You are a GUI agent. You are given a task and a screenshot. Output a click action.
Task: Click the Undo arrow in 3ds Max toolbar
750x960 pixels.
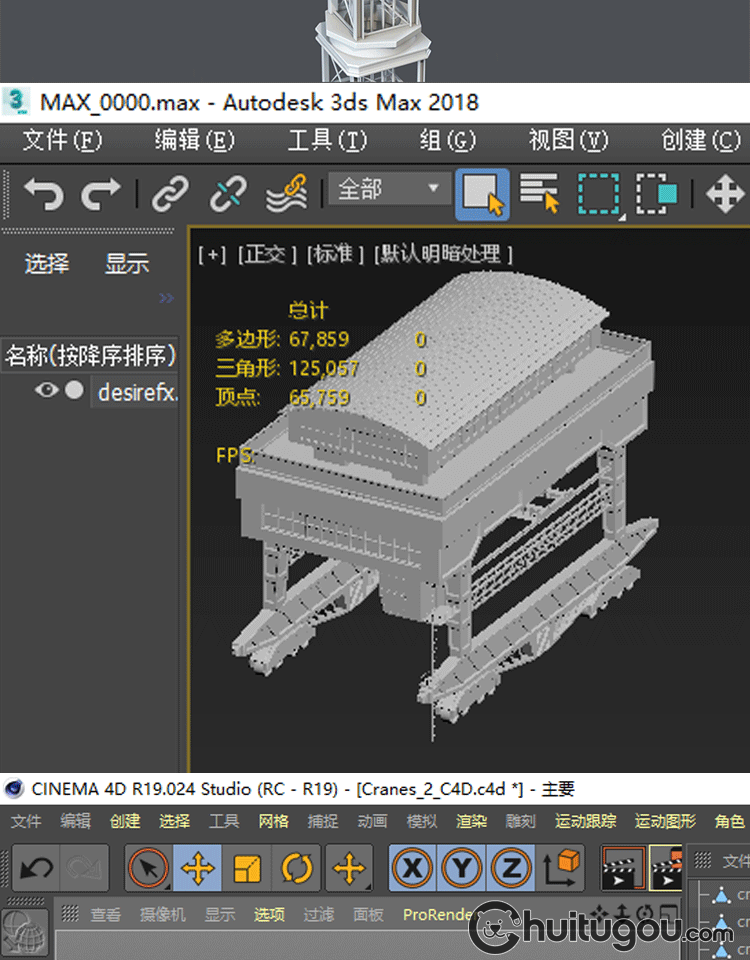(x=43, y=193)
